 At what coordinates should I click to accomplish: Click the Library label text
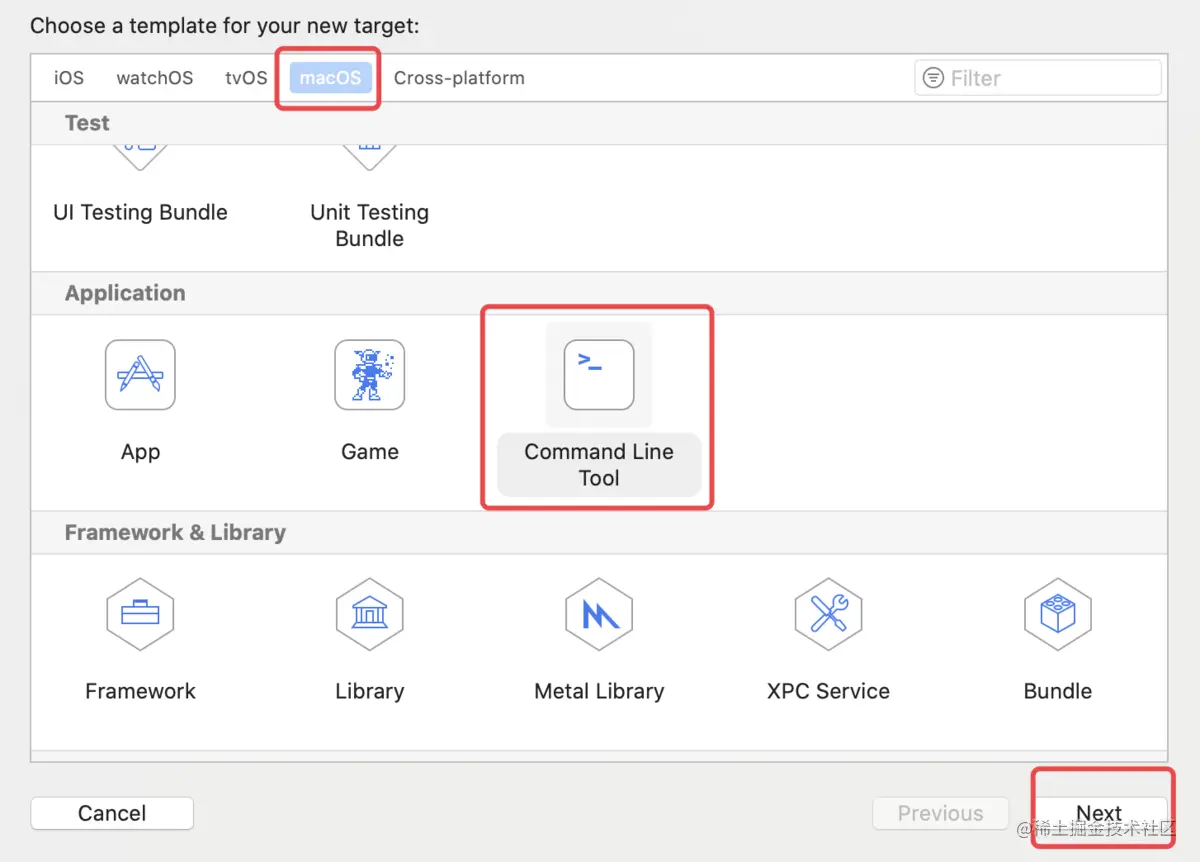(370, 691)
